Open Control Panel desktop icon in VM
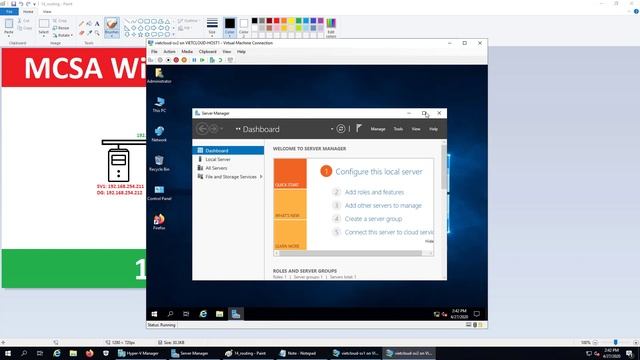Screen dimensions: 640x360 pos(159,193)
